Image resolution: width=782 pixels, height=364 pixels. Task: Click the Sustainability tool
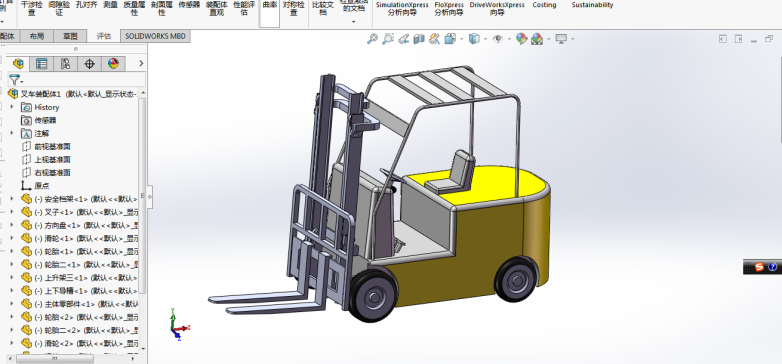592,5
